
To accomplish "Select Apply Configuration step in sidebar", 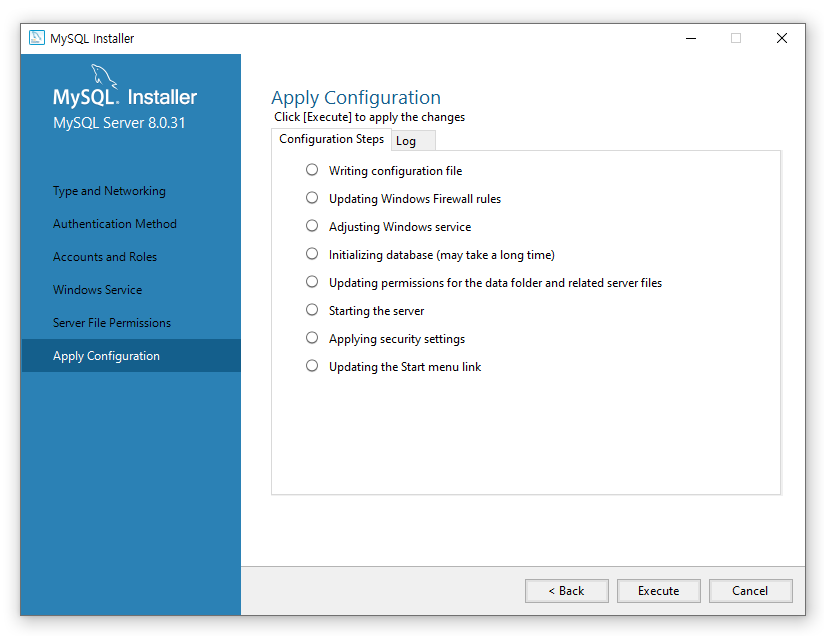I will pos(131,356).
